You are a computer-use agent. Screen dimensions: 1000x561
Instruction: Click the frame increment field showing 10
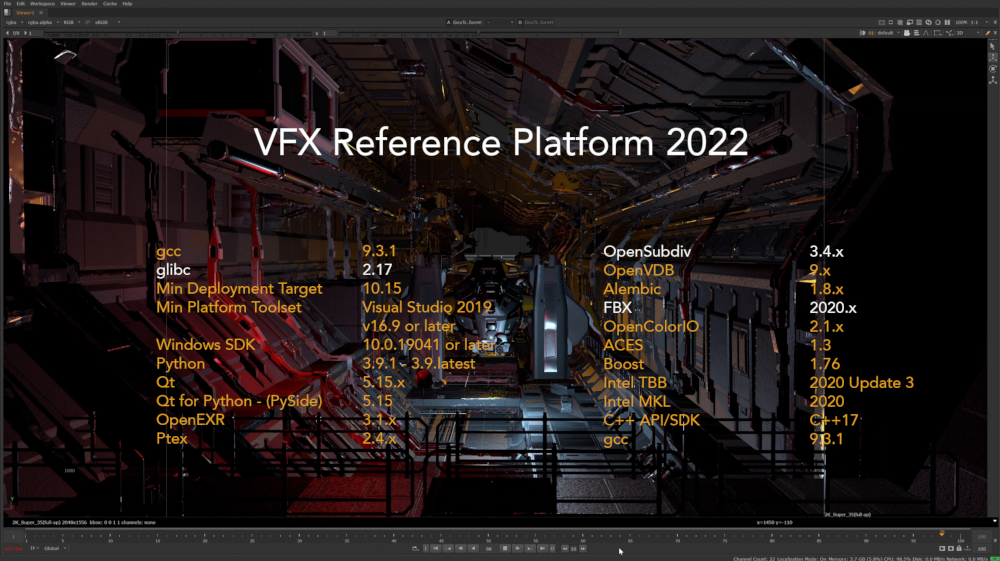[573, 549]
